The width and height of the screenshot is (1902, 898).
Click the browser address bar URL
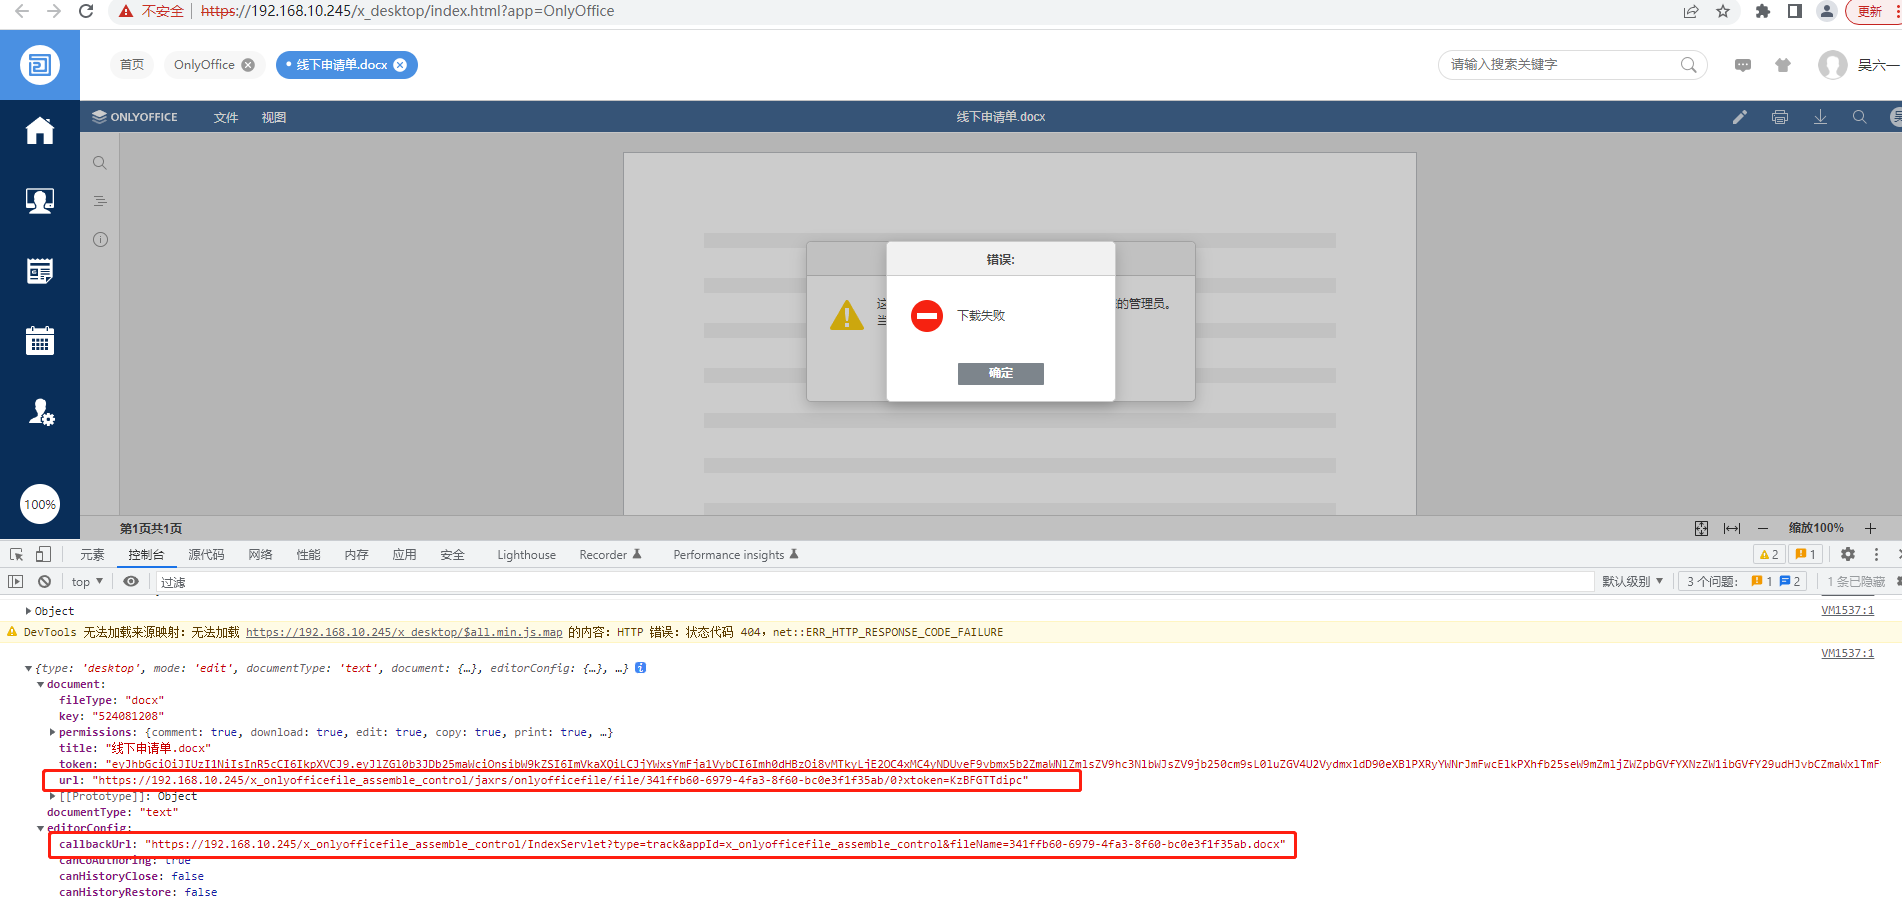coord(407,11)
